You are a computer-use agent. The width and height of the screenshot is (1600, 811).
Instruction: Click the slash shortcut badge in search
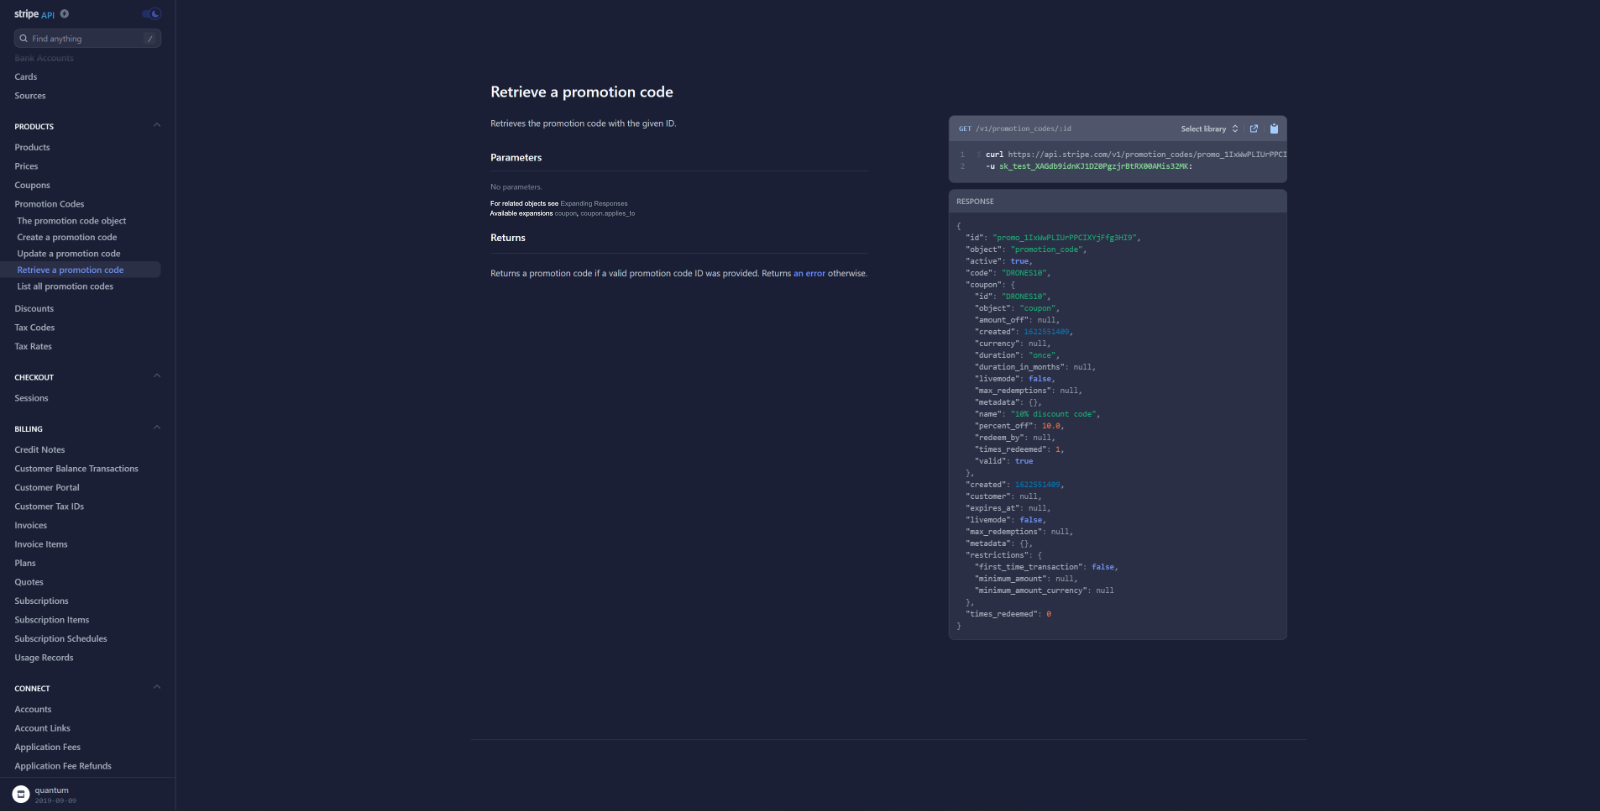[149, 38]
